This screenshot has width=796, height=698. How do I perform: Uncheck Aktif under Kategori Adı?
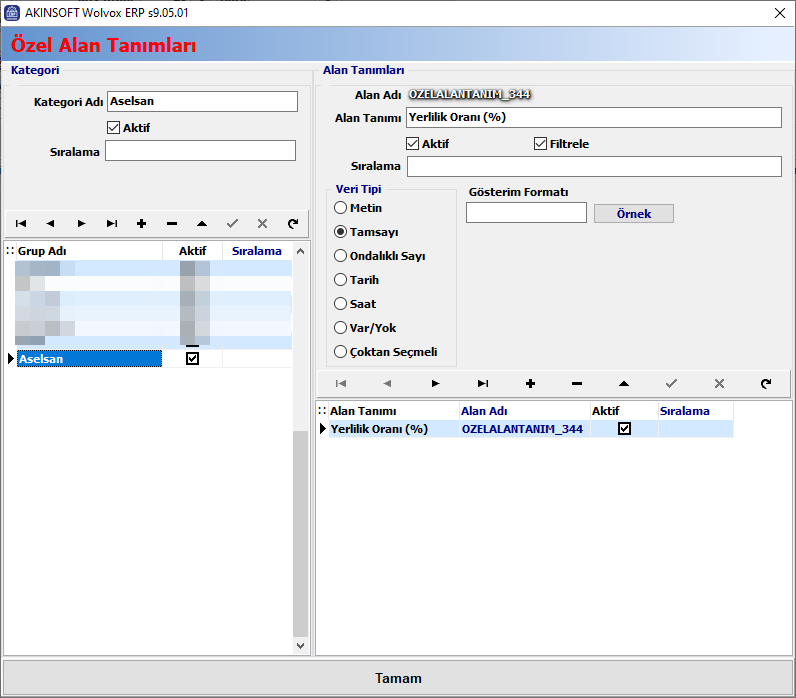(113, 128)
